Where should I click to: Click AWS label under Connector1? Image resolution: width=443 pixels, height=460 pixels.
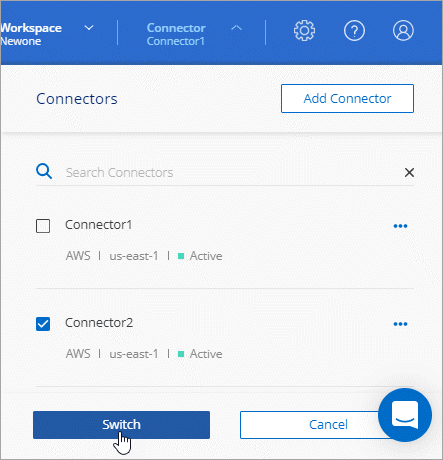click(78, 256)
